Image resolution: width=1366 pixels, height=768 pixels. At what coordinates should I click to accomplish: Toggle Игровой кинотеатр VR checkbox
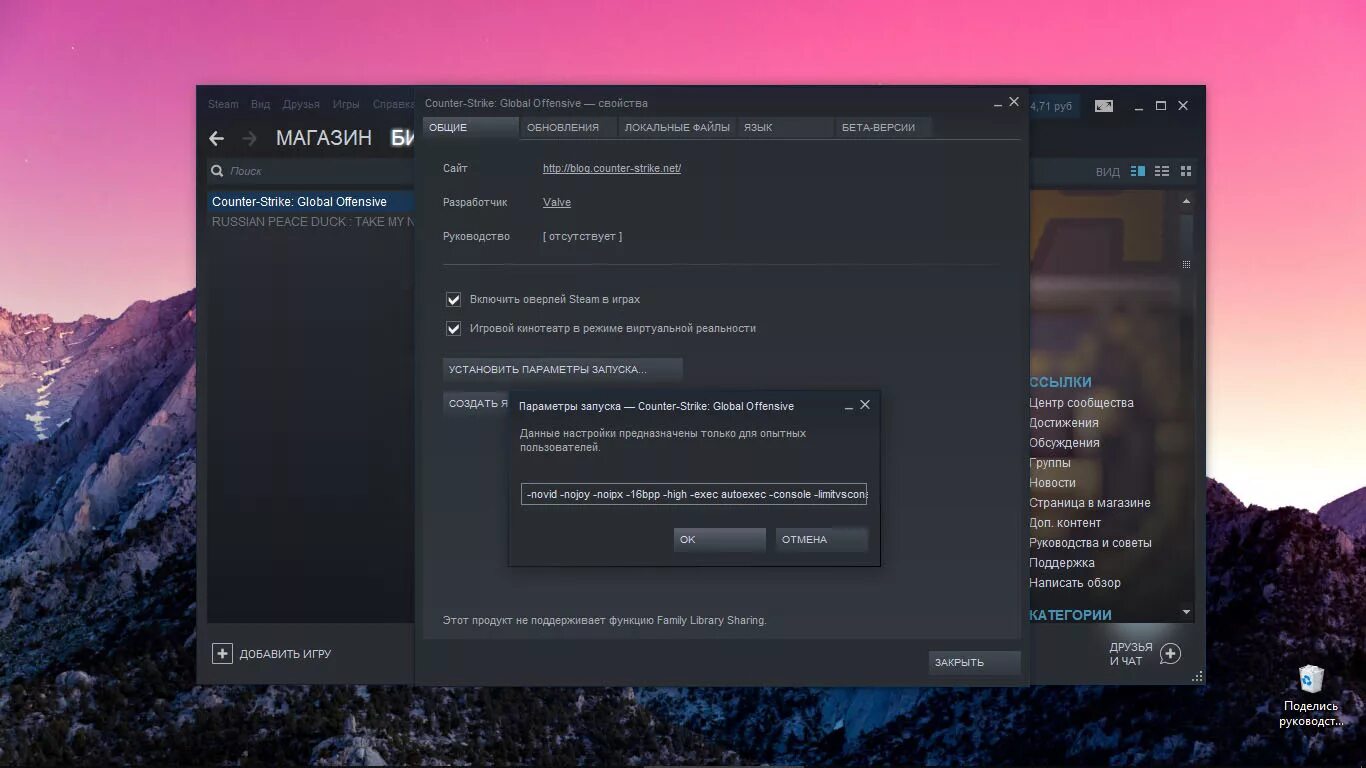[454, 329]
